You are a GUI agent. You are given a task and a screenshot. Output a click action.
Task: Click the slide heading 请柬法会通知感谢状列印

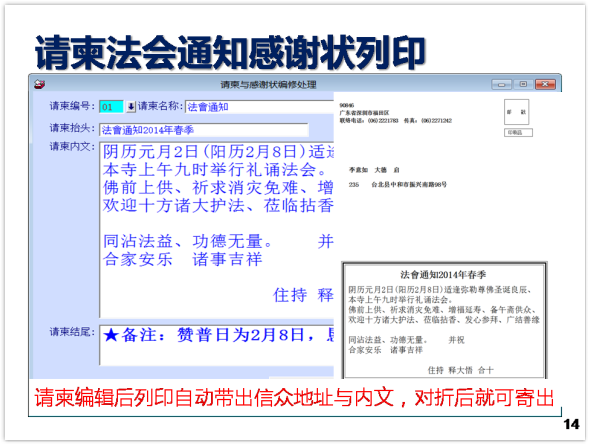pyautogui.click(x=230, y=53)
